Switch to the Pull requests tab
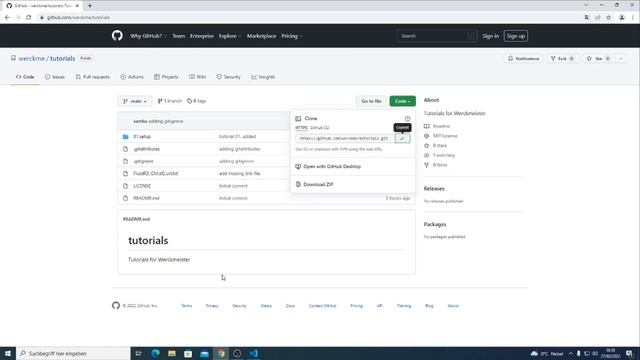The width and height of the screenshot is (640, 360). tap(93, 77)
